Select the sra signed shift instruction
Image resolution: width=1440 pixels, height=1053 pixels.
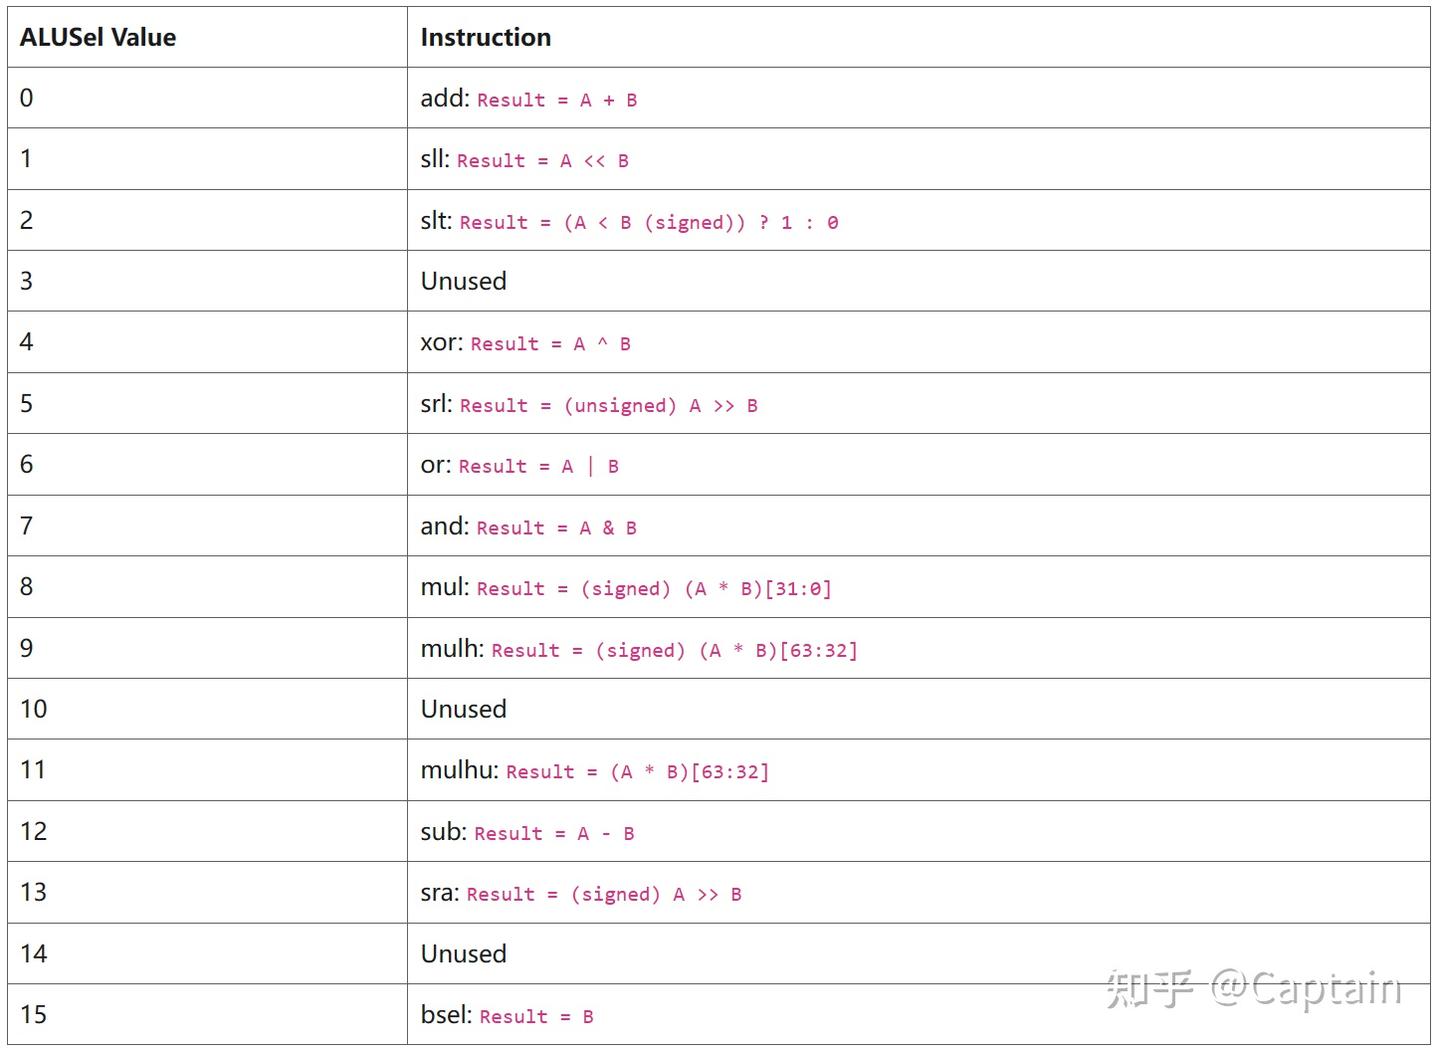pyautogui.click(x=581, y=894)
